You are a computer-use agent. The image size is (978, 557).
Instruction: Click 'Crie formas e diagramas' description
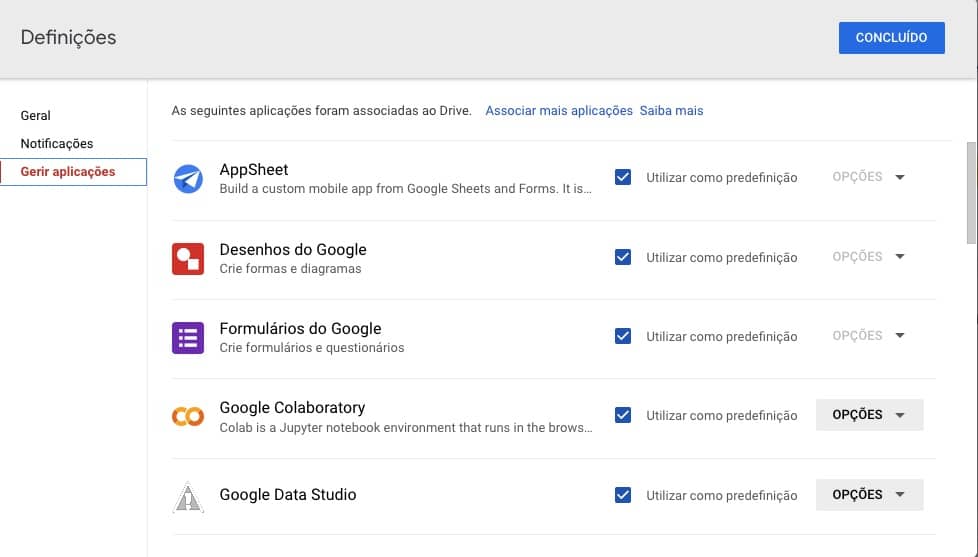point(290,269)
